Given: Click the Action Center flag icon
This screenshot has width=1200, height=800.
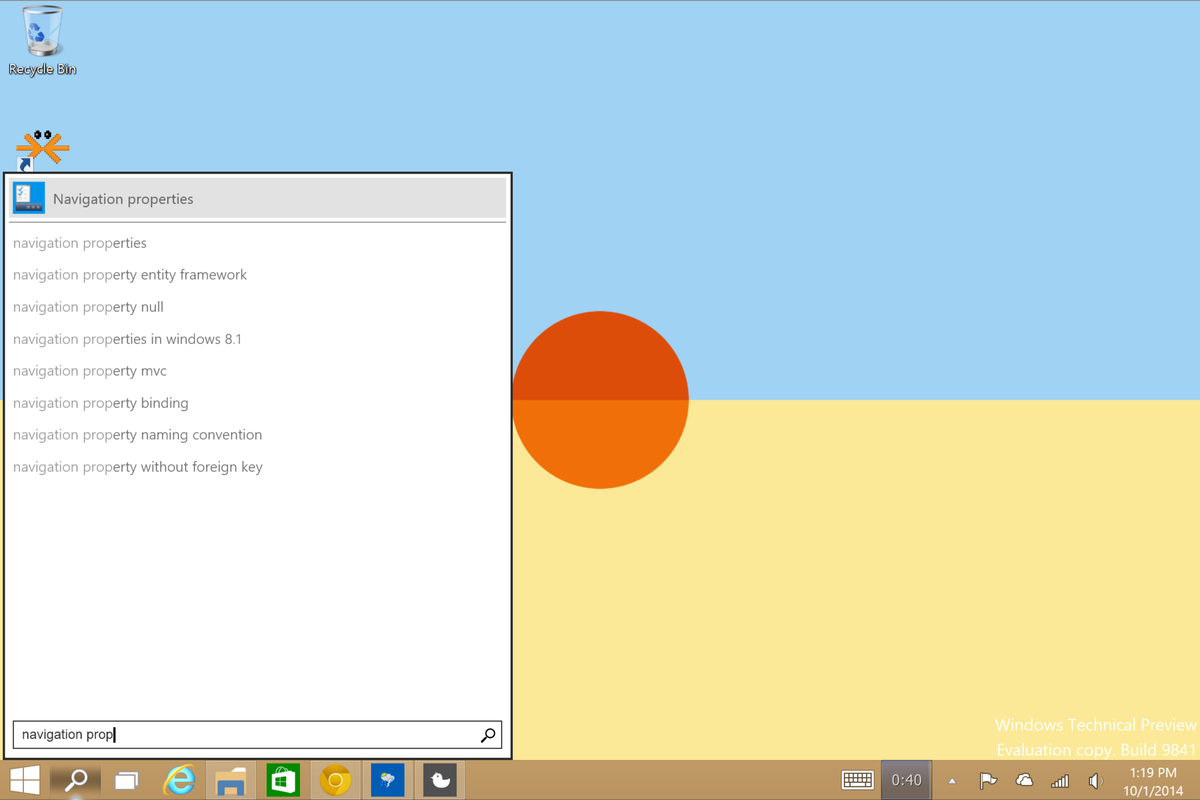Looking at the screenshot, I should pyautogui.click(x=988, y=780).
